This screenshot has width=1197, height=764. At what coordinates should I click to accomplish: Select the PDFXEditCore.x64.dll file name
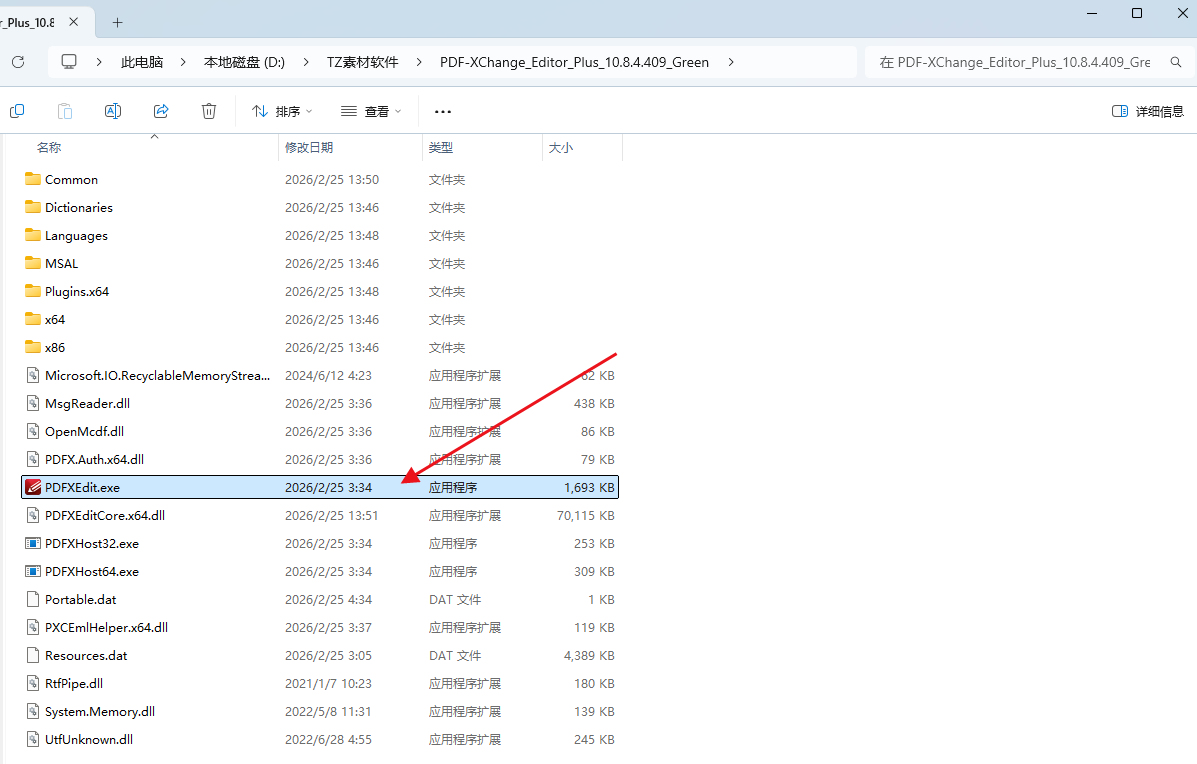click(x=105, y=515)
